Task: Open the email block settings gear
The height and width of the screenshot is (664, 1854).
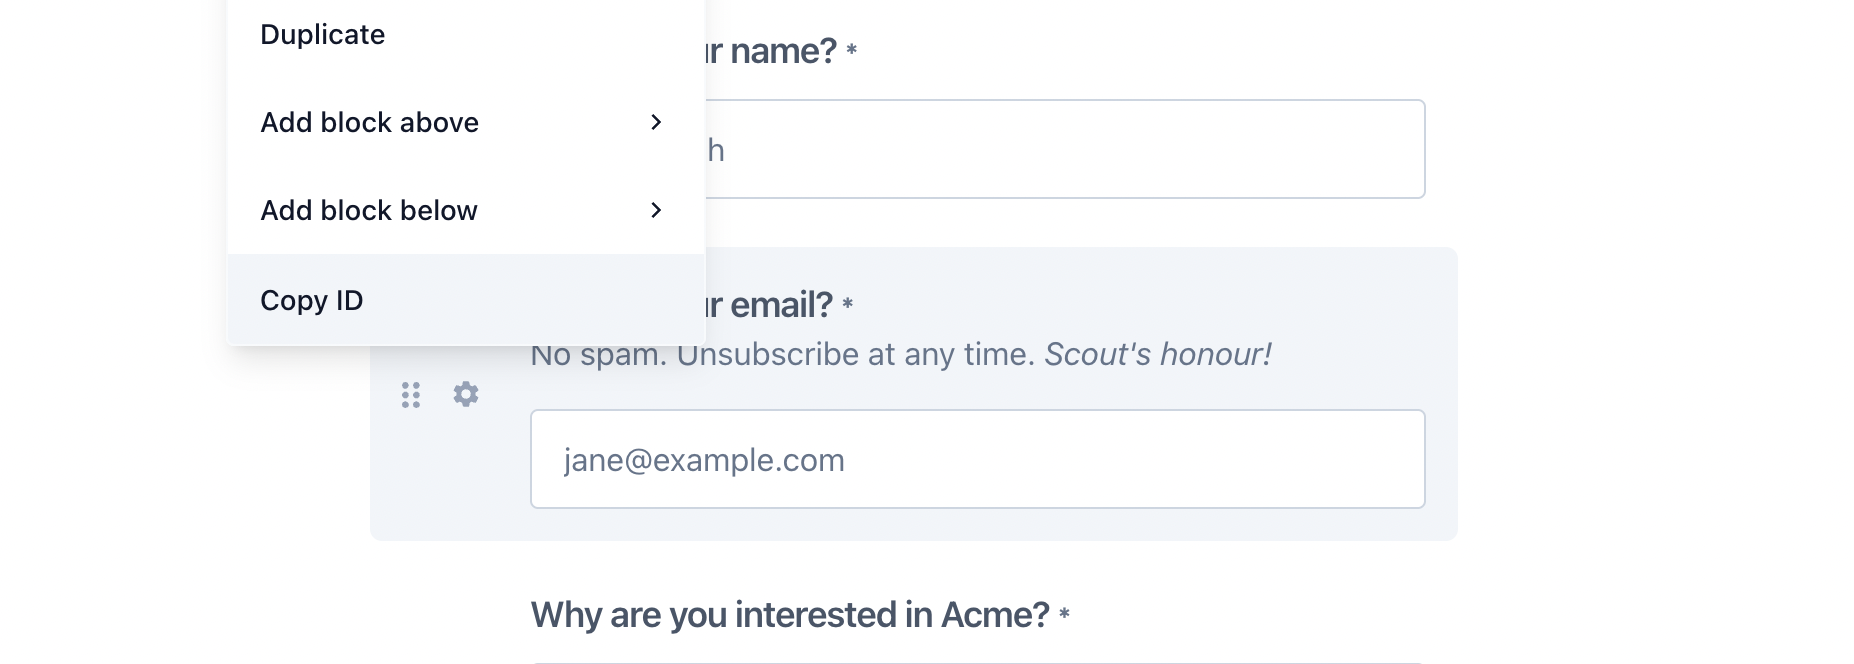Action: click(x=466, y=394)
